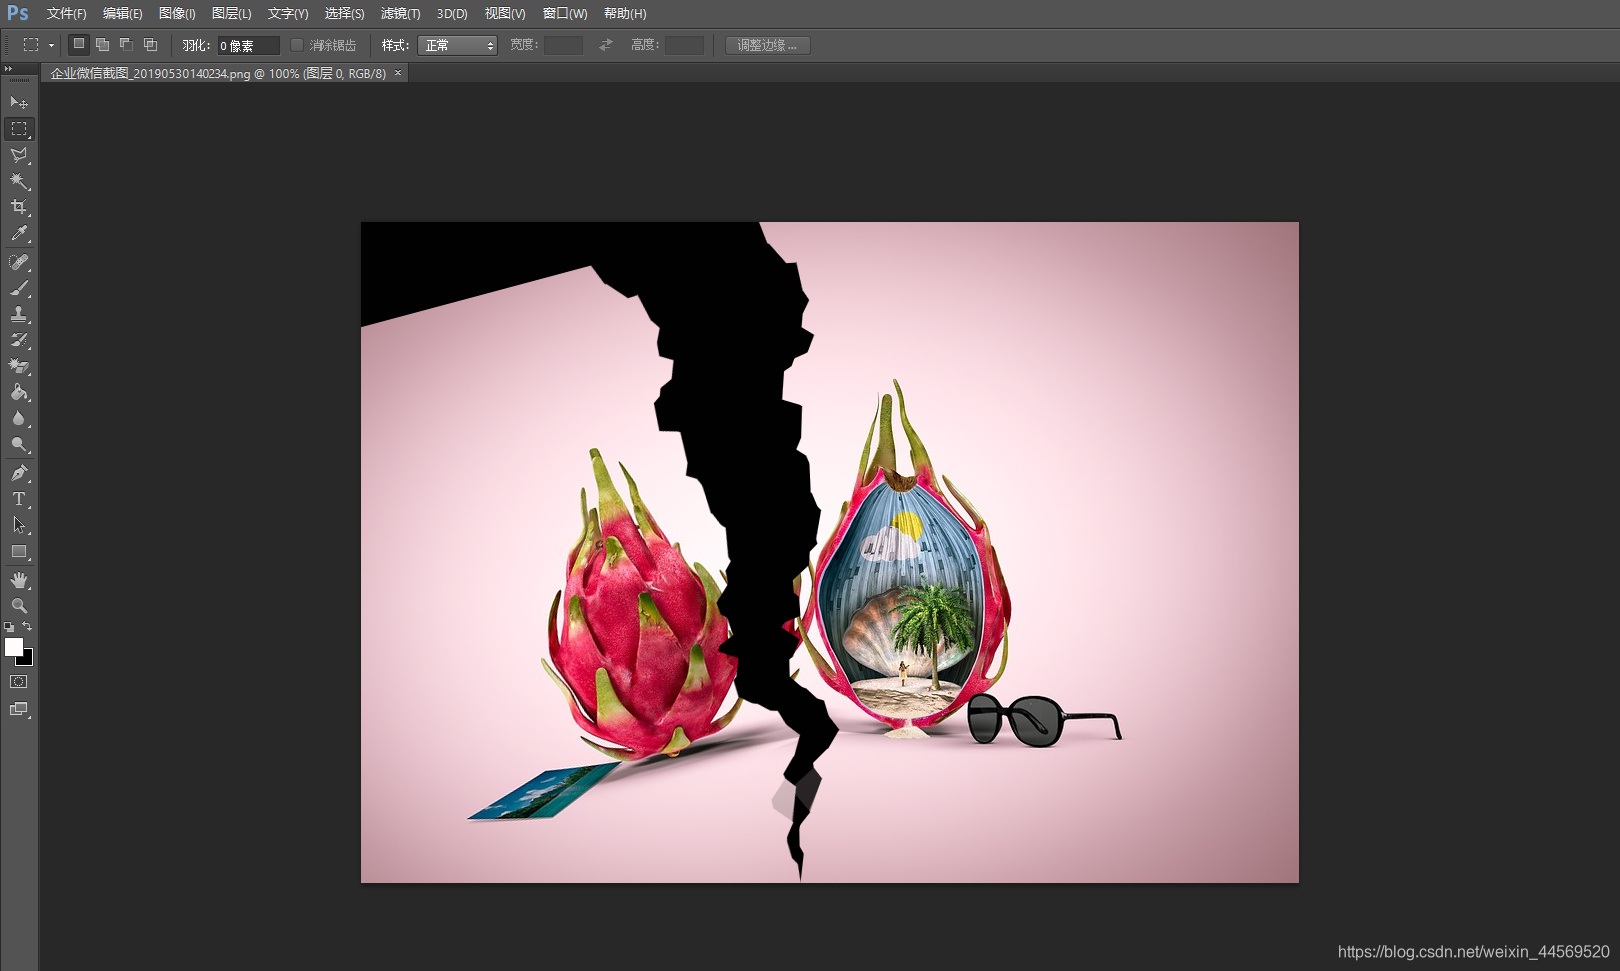Screen dimensions: 1620x971
Task: Select the Clone Stamp tool
Action: 19,314
